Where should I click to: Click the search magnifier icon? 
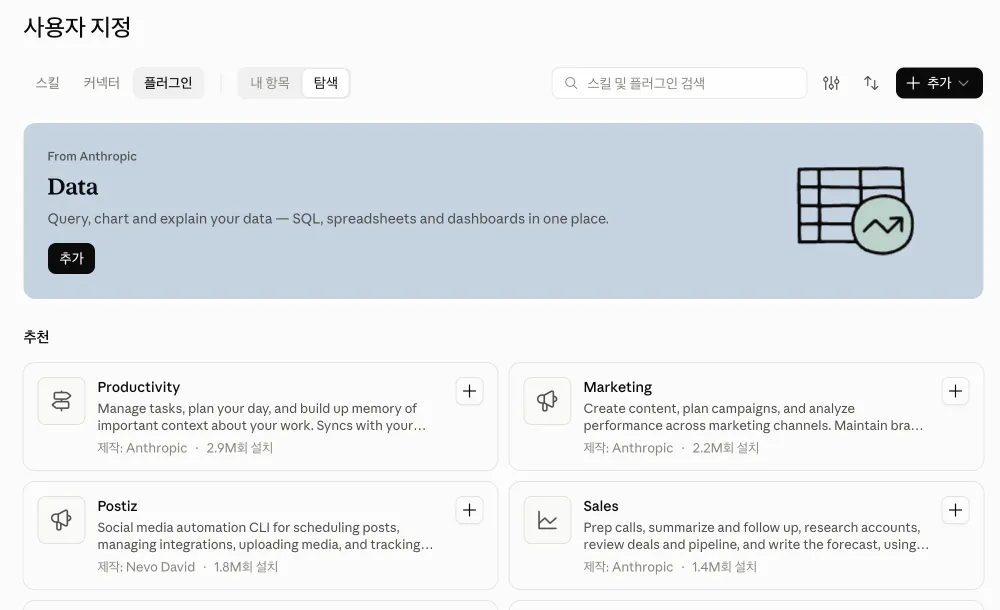click(x=571, y=83)
